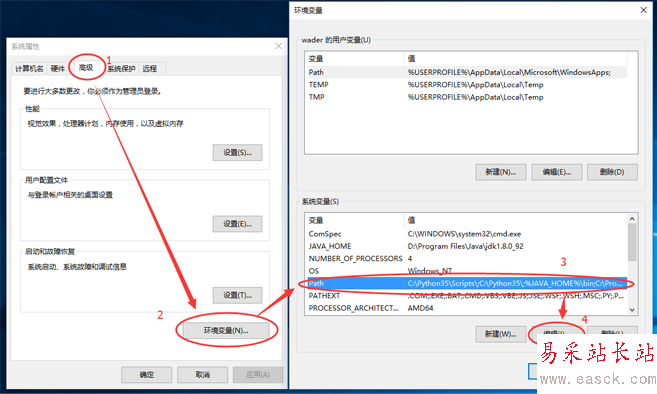Select system variable OS row
Screen dimensions: 657x394
pos(467,271)
